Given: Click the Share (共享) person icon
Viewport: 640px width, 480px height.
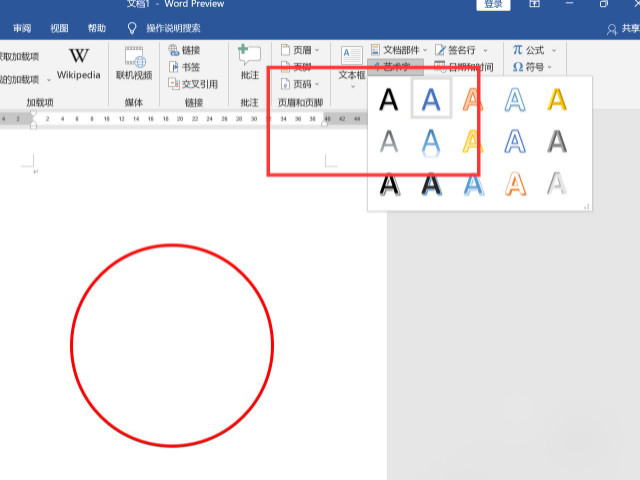Looking at the screenshot, I should [611, 29].
